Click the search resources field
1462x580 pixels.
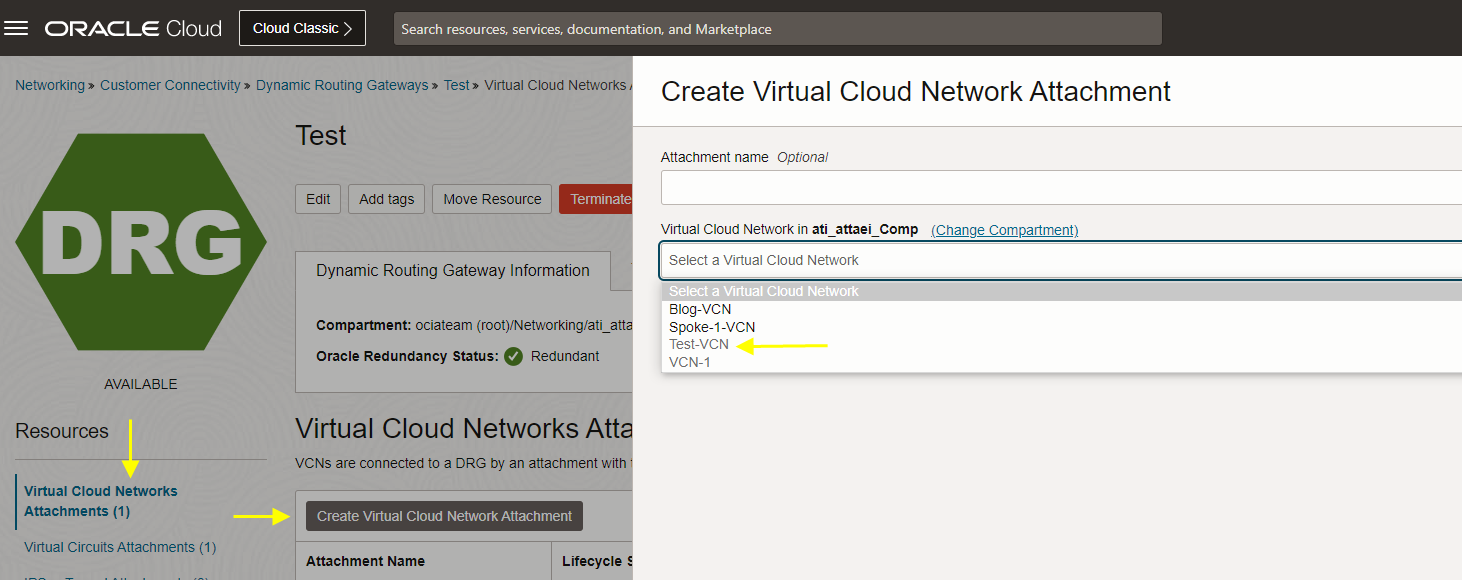(777, 29)
